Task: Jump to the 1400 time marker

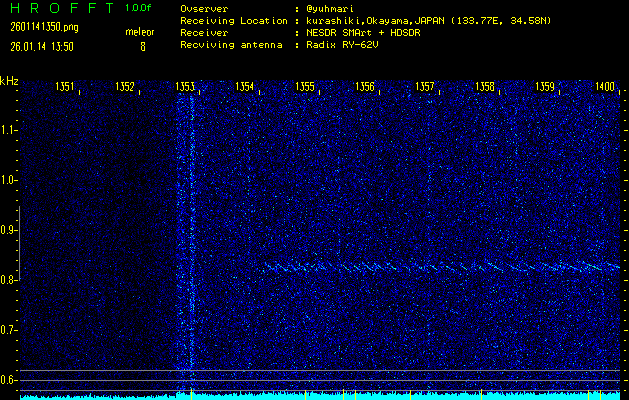Action: coord(604,87)
